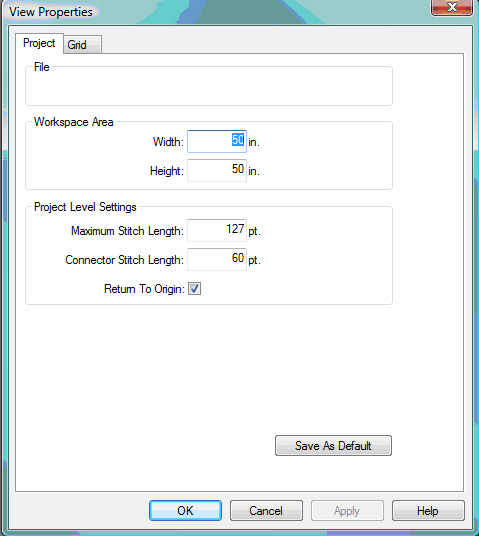Viewport: 479px width, 536px height.
Task: Click the Maximum Stitch Length label
Action: [127, 231]
